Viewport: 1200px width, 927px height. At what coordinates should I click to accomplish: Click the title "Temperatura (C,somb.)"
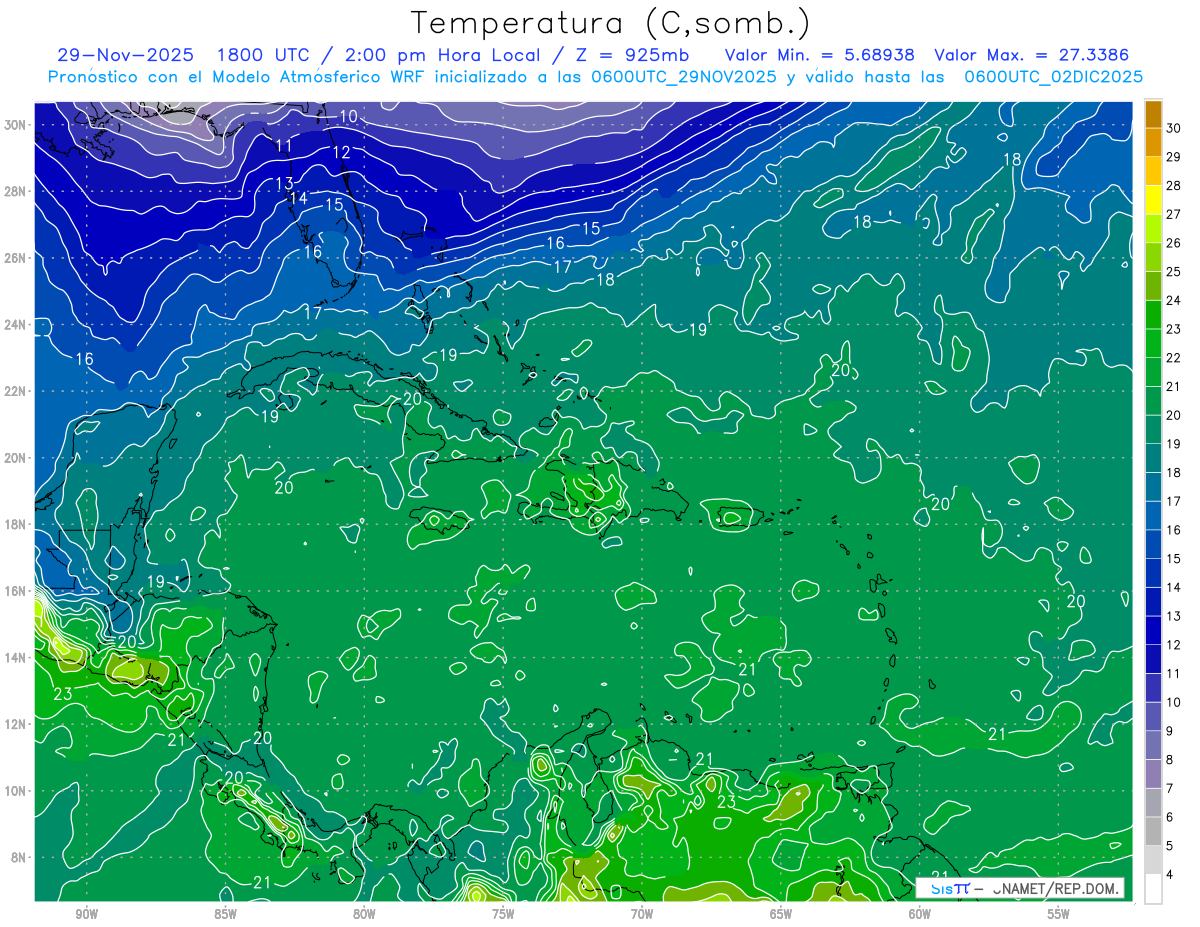coord(611,23)
